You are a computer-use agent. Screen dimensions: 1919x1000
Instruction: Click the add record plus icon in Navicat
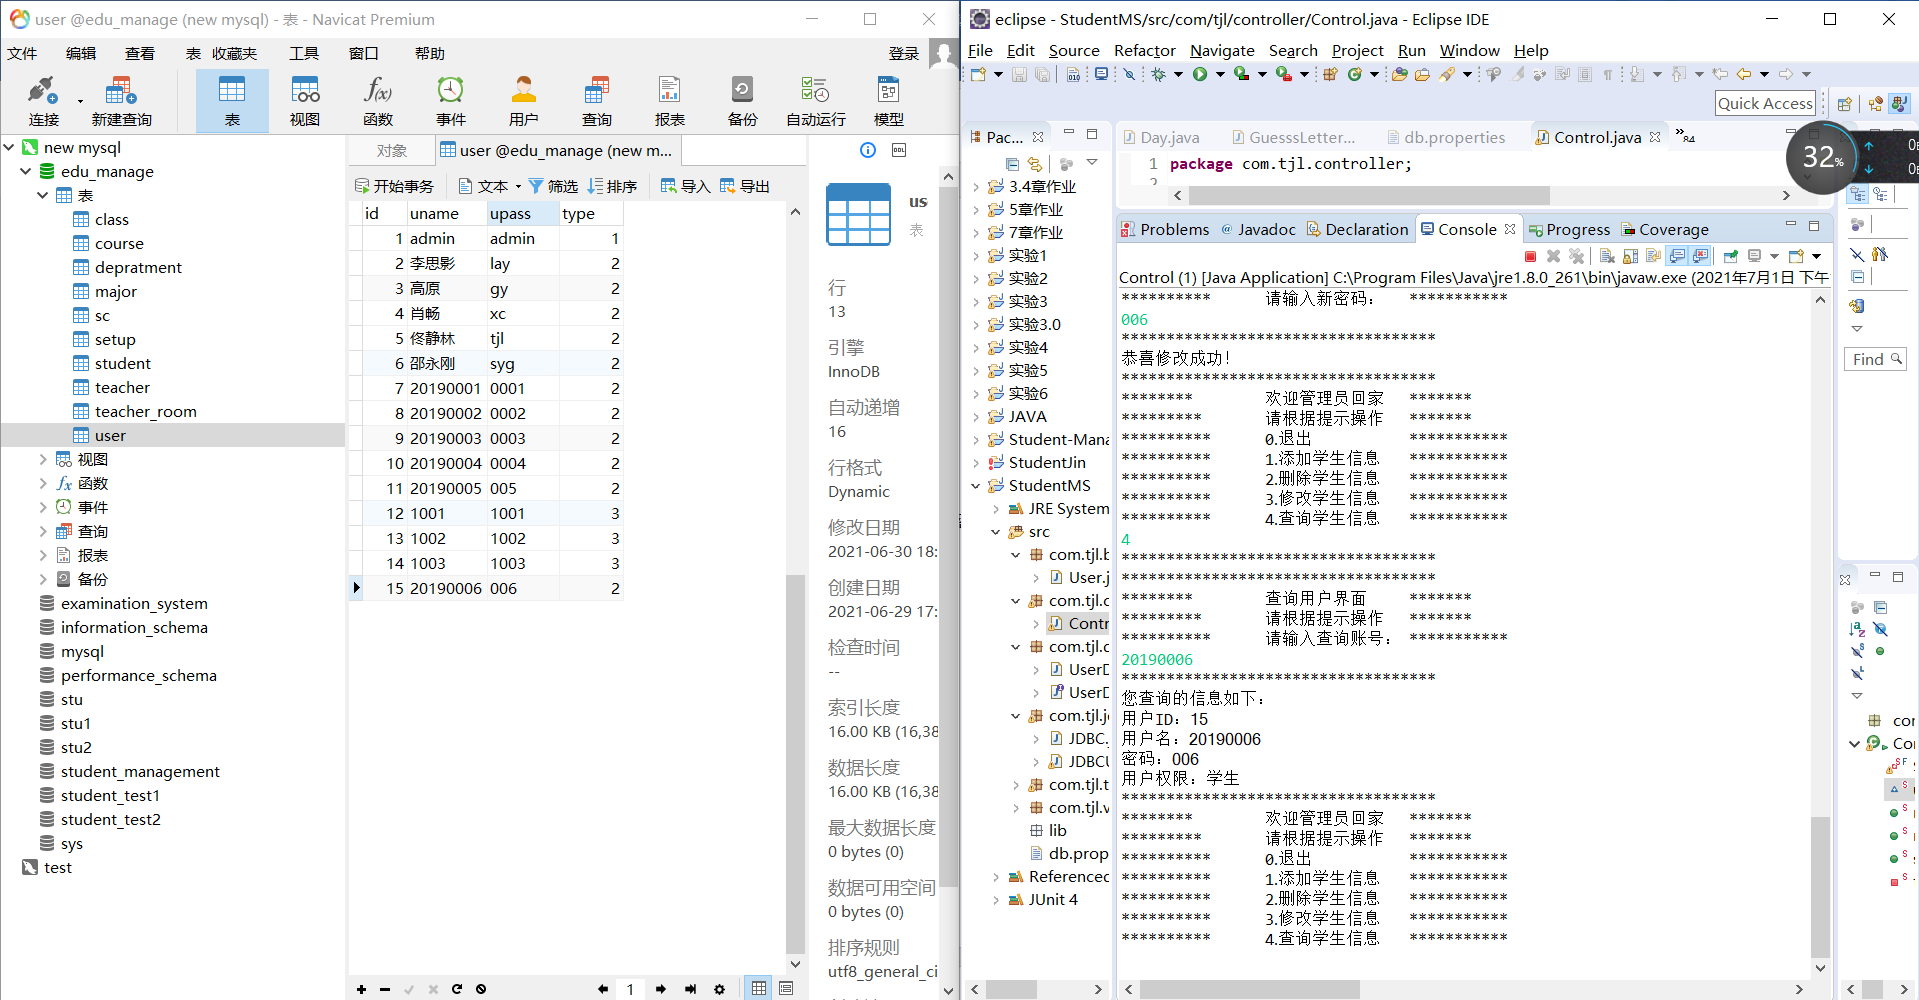361,989
